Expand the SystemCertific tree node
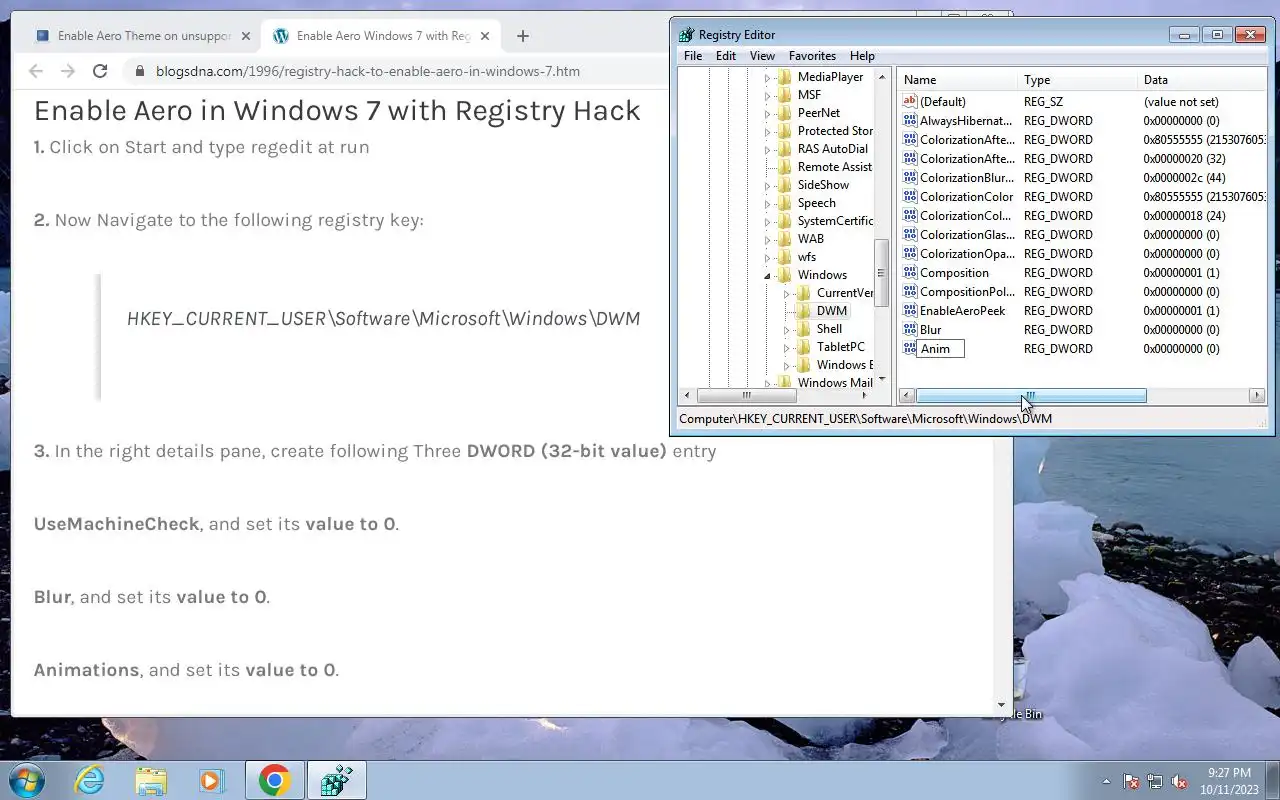The height and width of the screenshot is (800, 1280). coord(767,222)
